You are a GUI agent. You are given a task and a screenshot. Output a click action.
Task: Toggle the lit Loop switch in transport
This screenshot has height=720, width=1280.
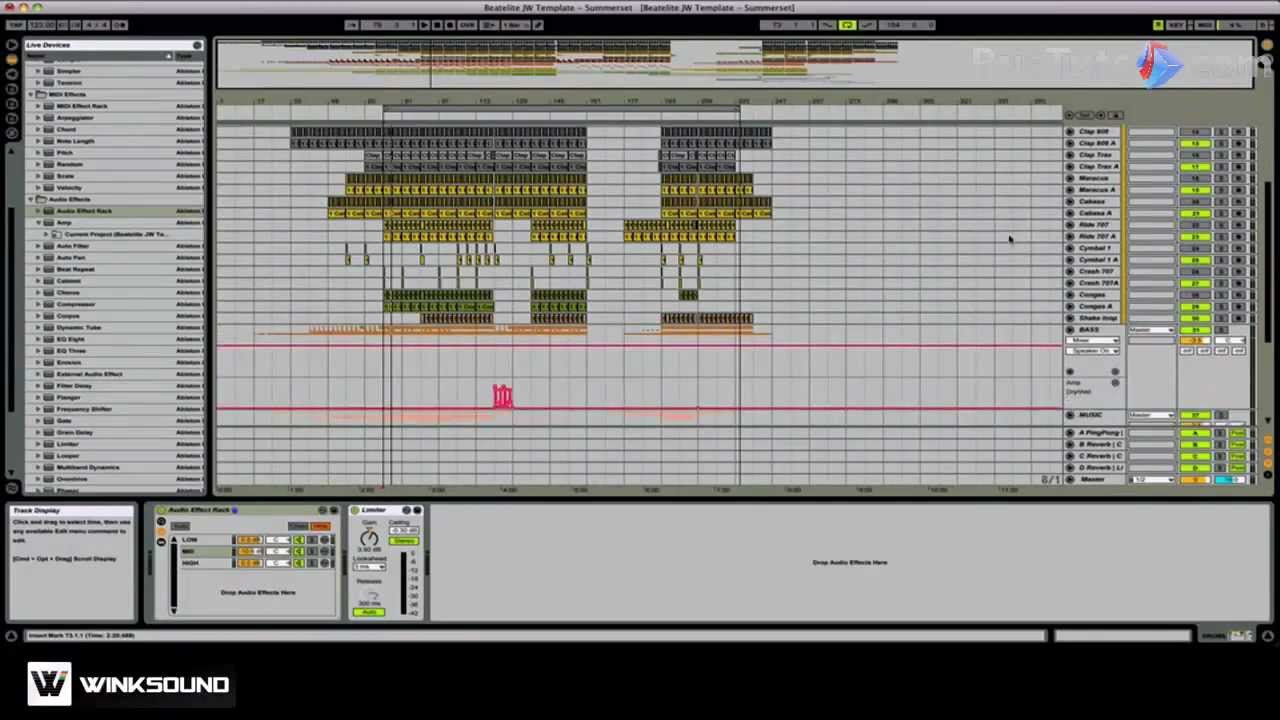pyautogui.click(x=847, y=25)
